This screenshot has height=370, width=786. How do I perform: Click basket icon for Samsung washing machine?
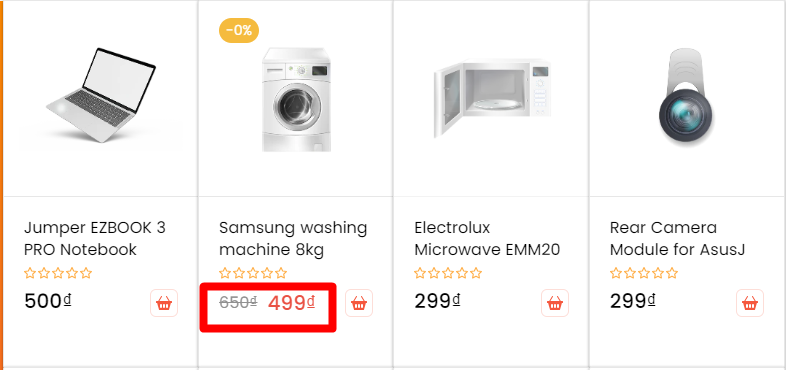coord(359,303)
